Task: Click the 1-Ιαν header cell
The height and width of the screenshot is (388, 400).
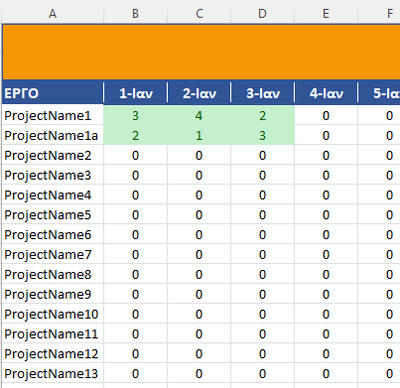Action: 135,93
